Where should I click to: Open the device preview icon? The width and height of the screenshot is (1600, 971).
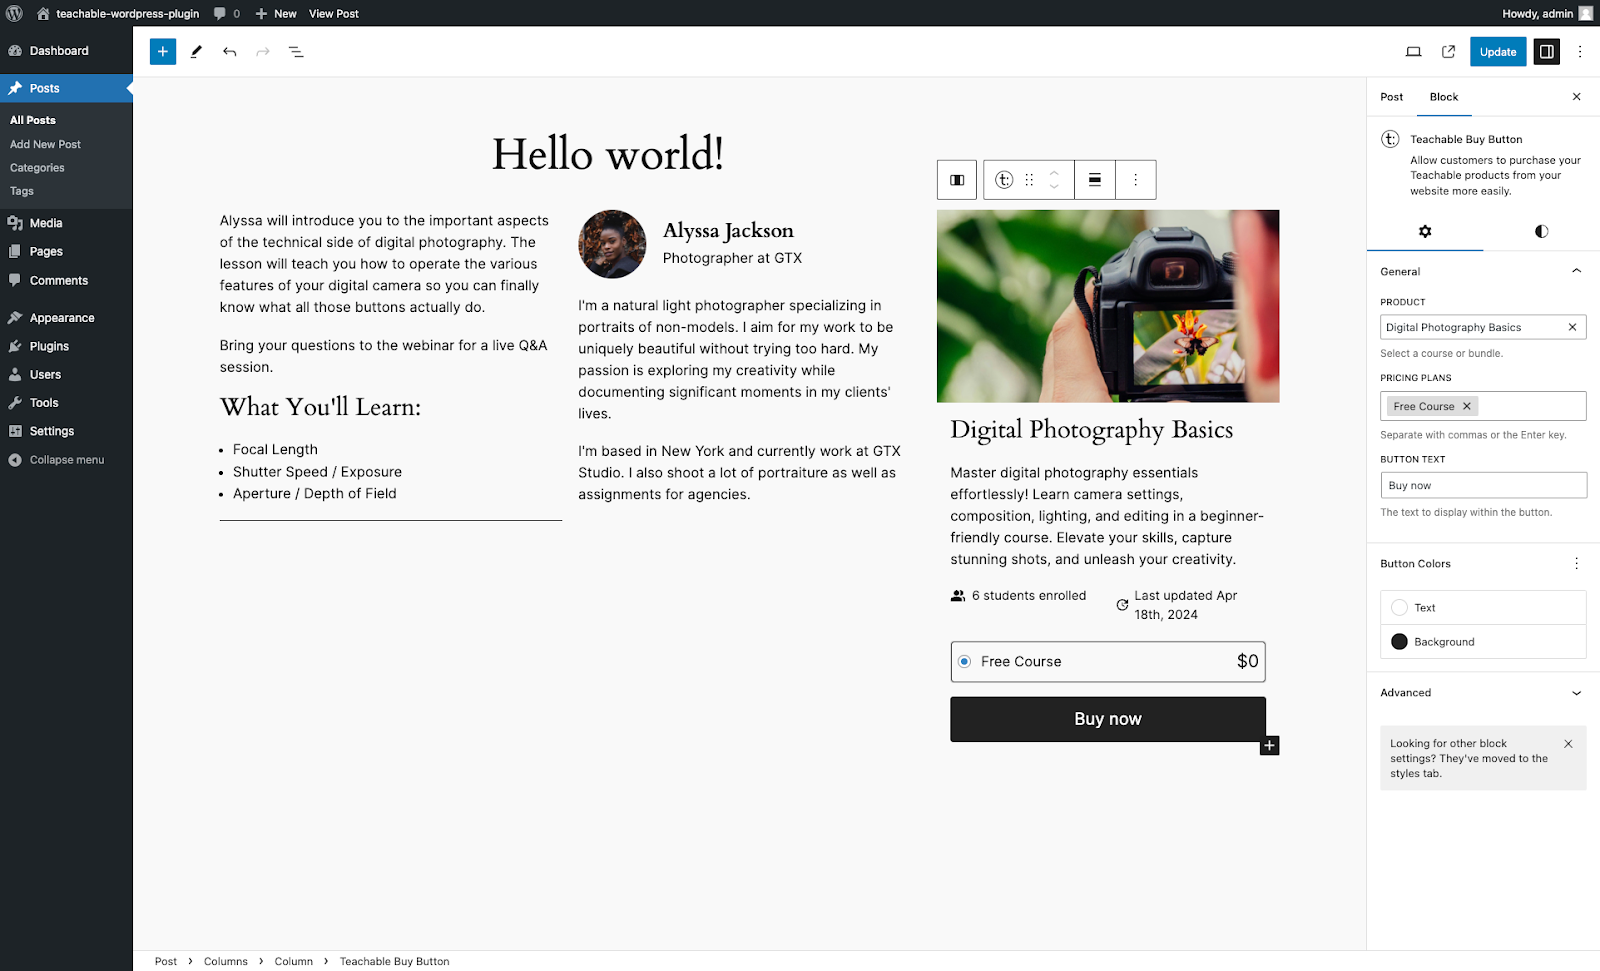point(1413,52)
